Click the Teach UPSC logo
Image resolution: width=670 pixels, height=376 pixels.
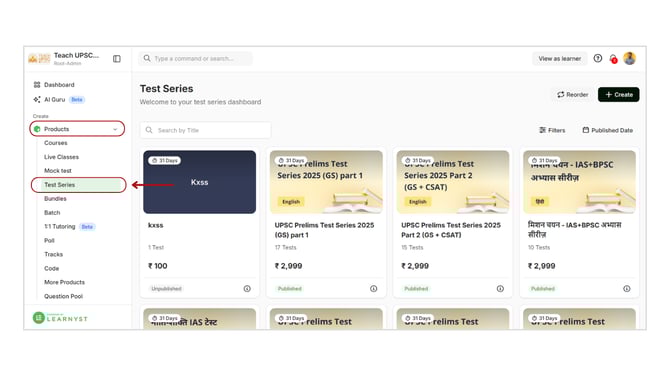[39, 59]
